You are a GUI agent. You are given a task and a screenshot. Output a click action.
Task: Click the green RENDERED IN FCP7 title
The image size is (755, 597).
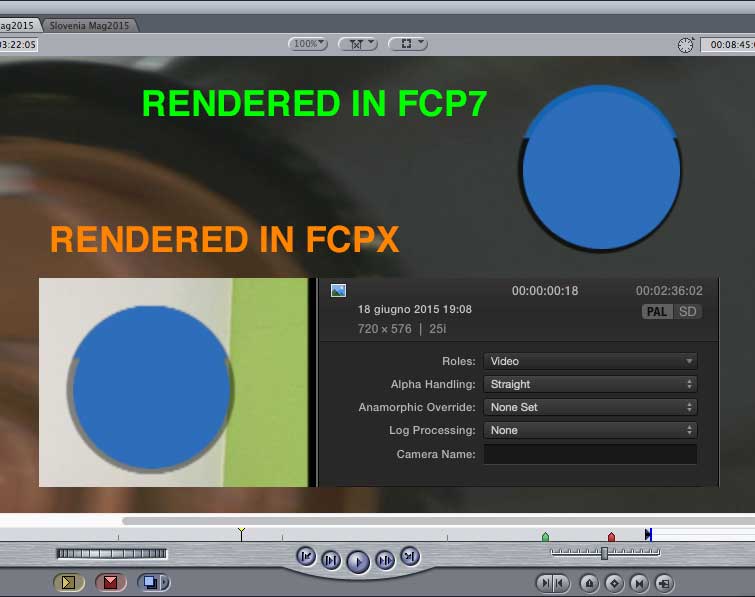click(315, 104)
